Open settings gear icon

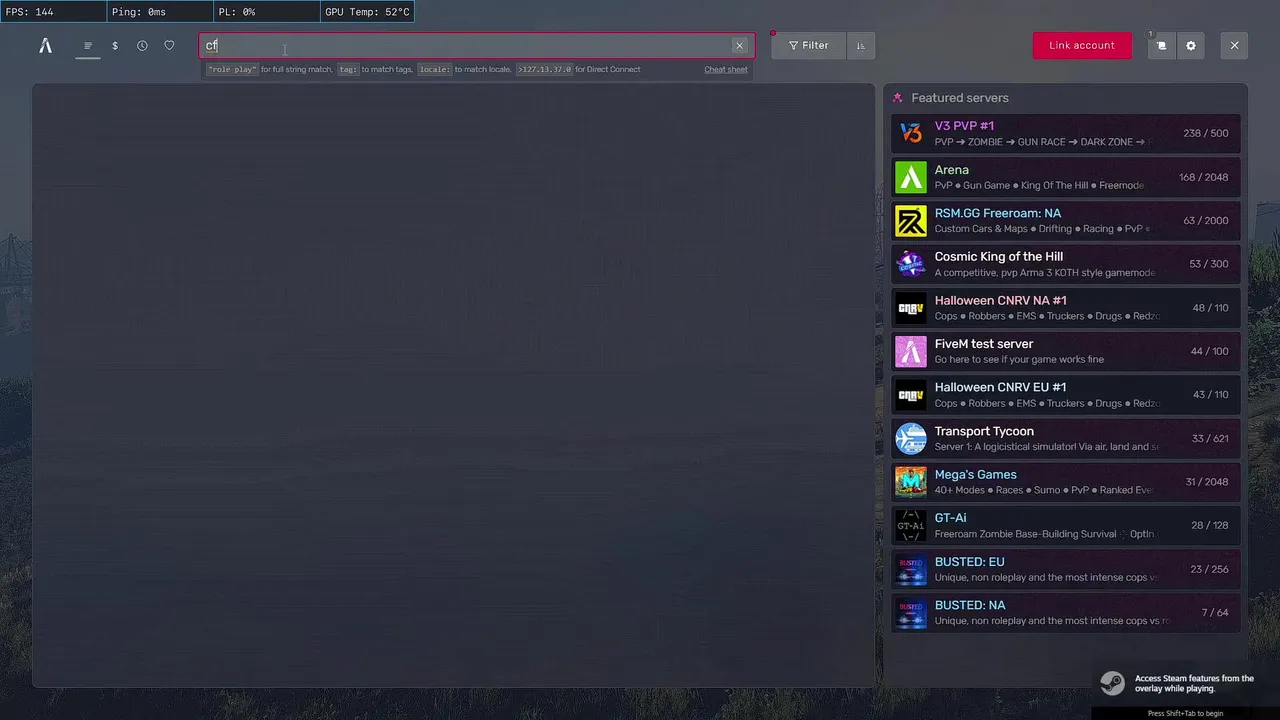(x=1190, y=46)
